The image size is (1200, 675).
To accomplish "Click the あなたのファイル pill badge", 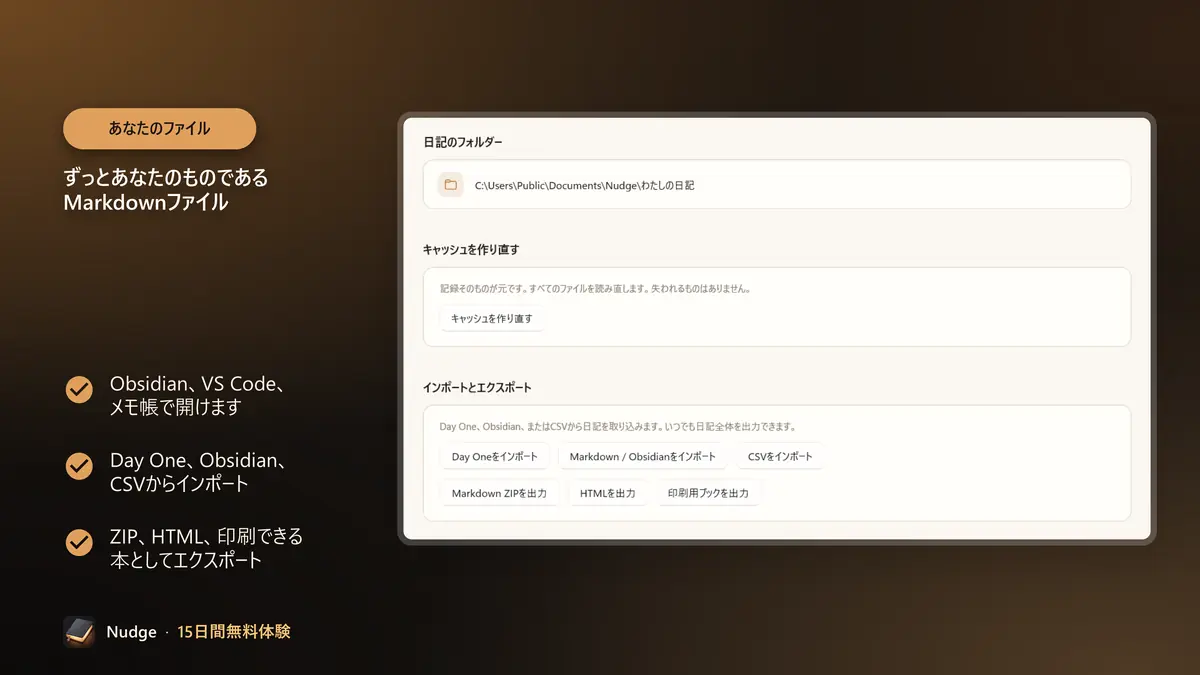I will point(160,129).
